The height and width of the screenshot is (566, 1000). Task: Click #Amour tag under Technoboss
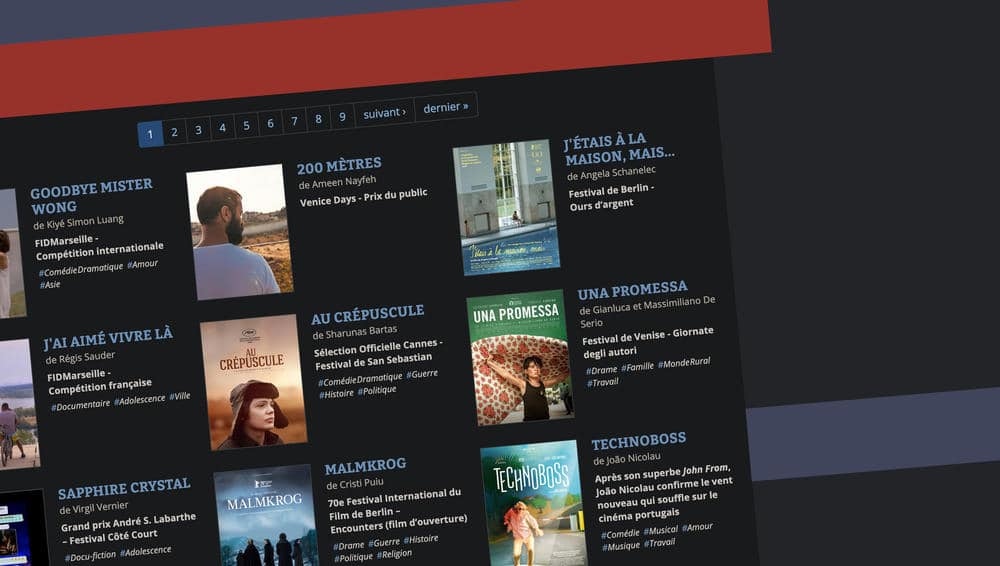(698, 526)
